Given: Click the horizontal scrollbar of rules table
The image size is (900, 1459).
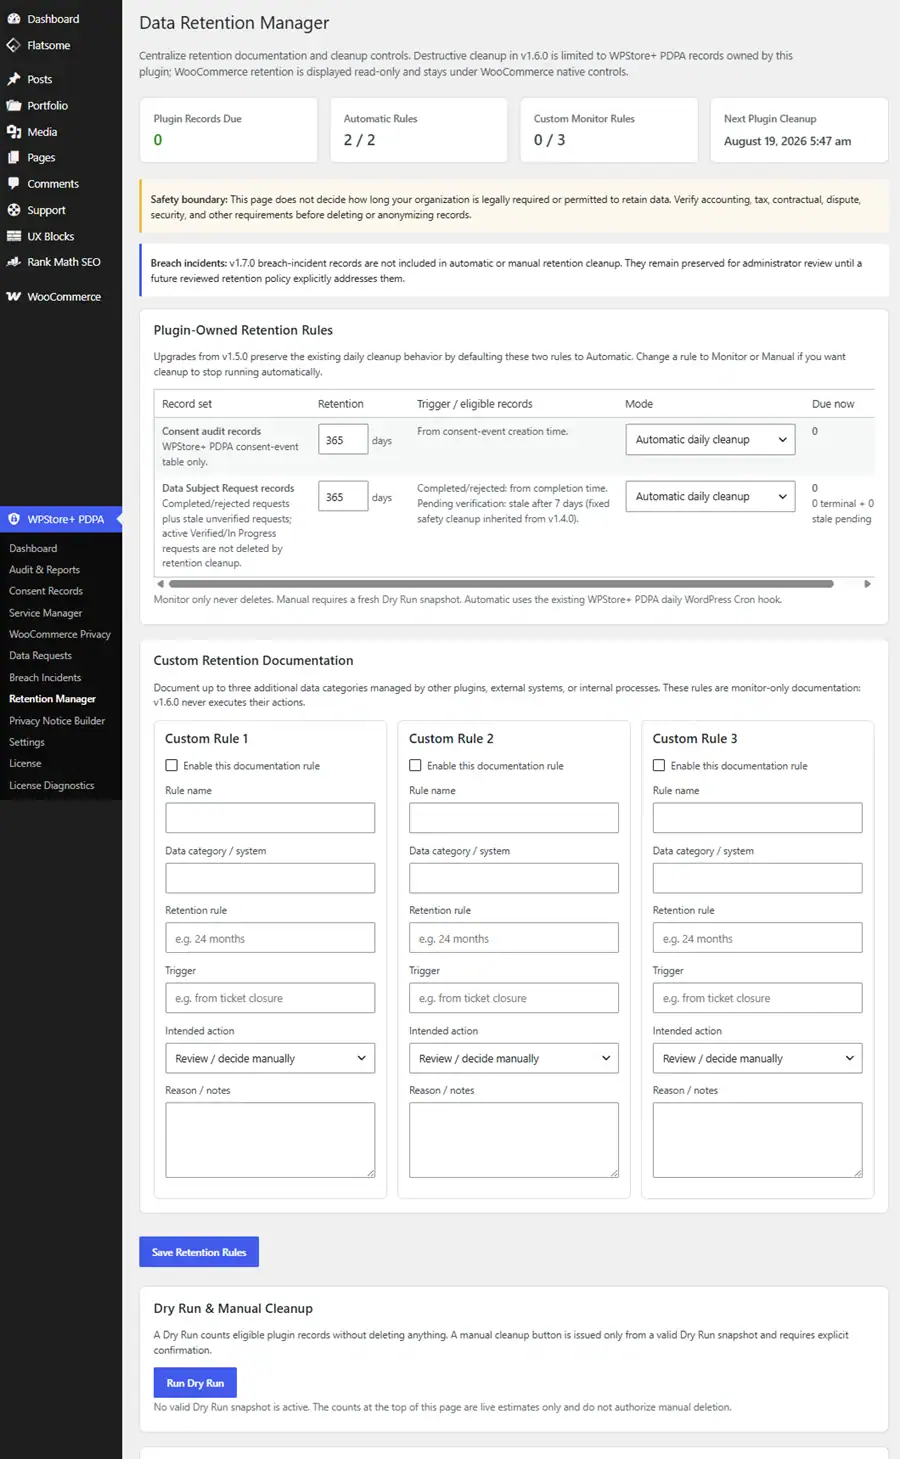Looking at the screenshot, I should 501,583.
